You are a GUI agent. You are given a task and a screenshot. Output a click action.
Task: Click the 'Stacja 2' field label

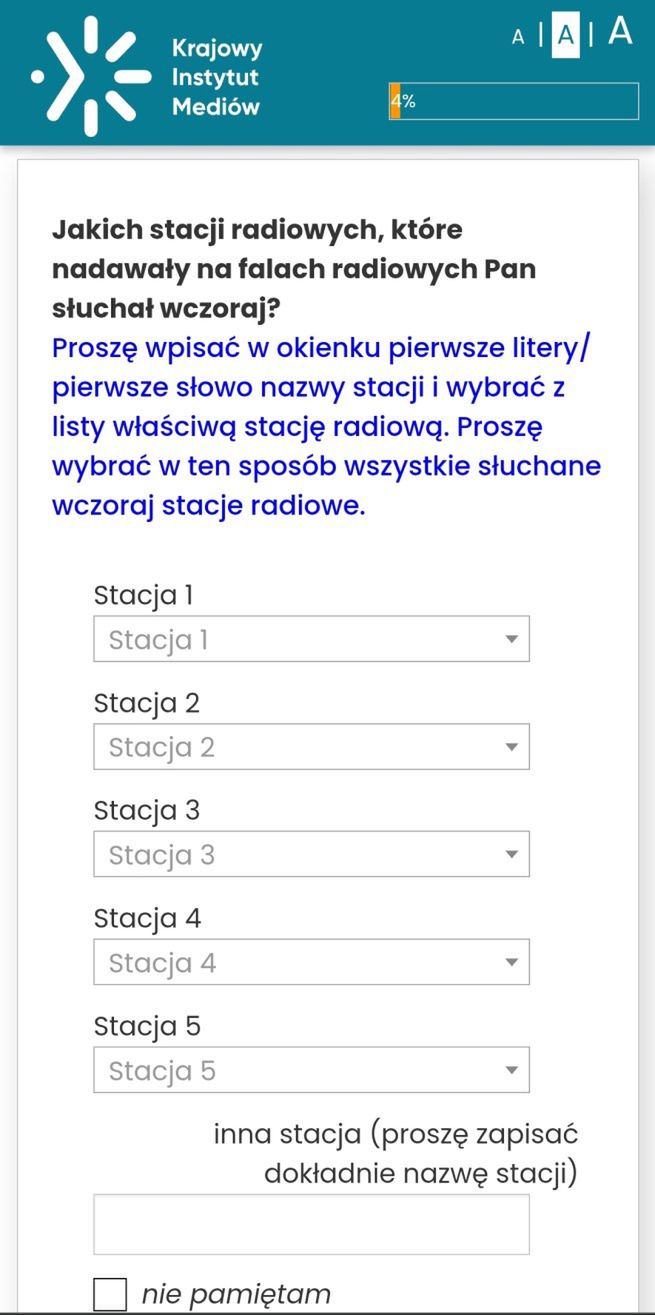pyautogui.click(x=146, y=703)
